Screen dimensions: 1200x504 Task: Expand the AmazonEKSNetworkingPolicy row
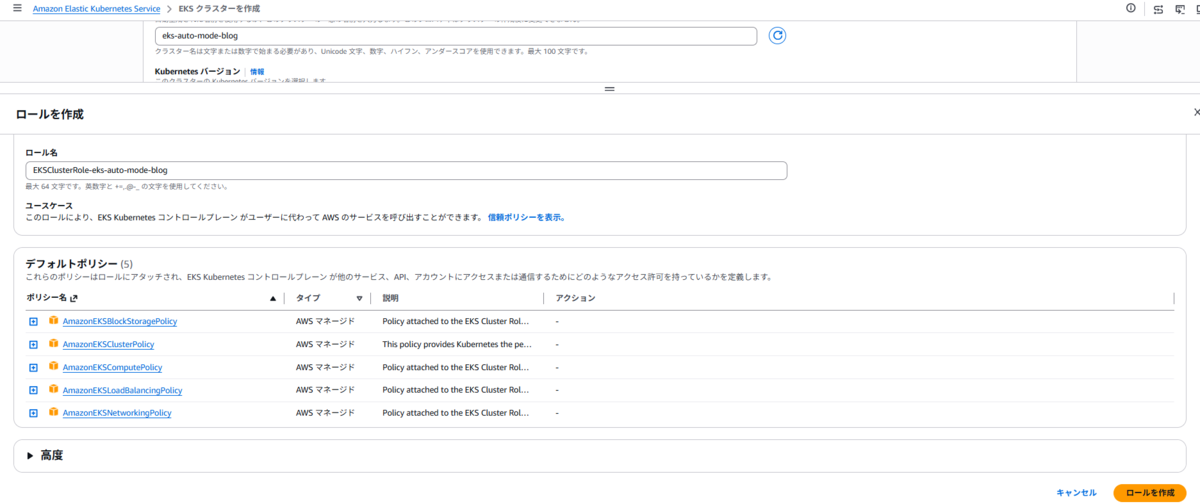tap(33, 413)
